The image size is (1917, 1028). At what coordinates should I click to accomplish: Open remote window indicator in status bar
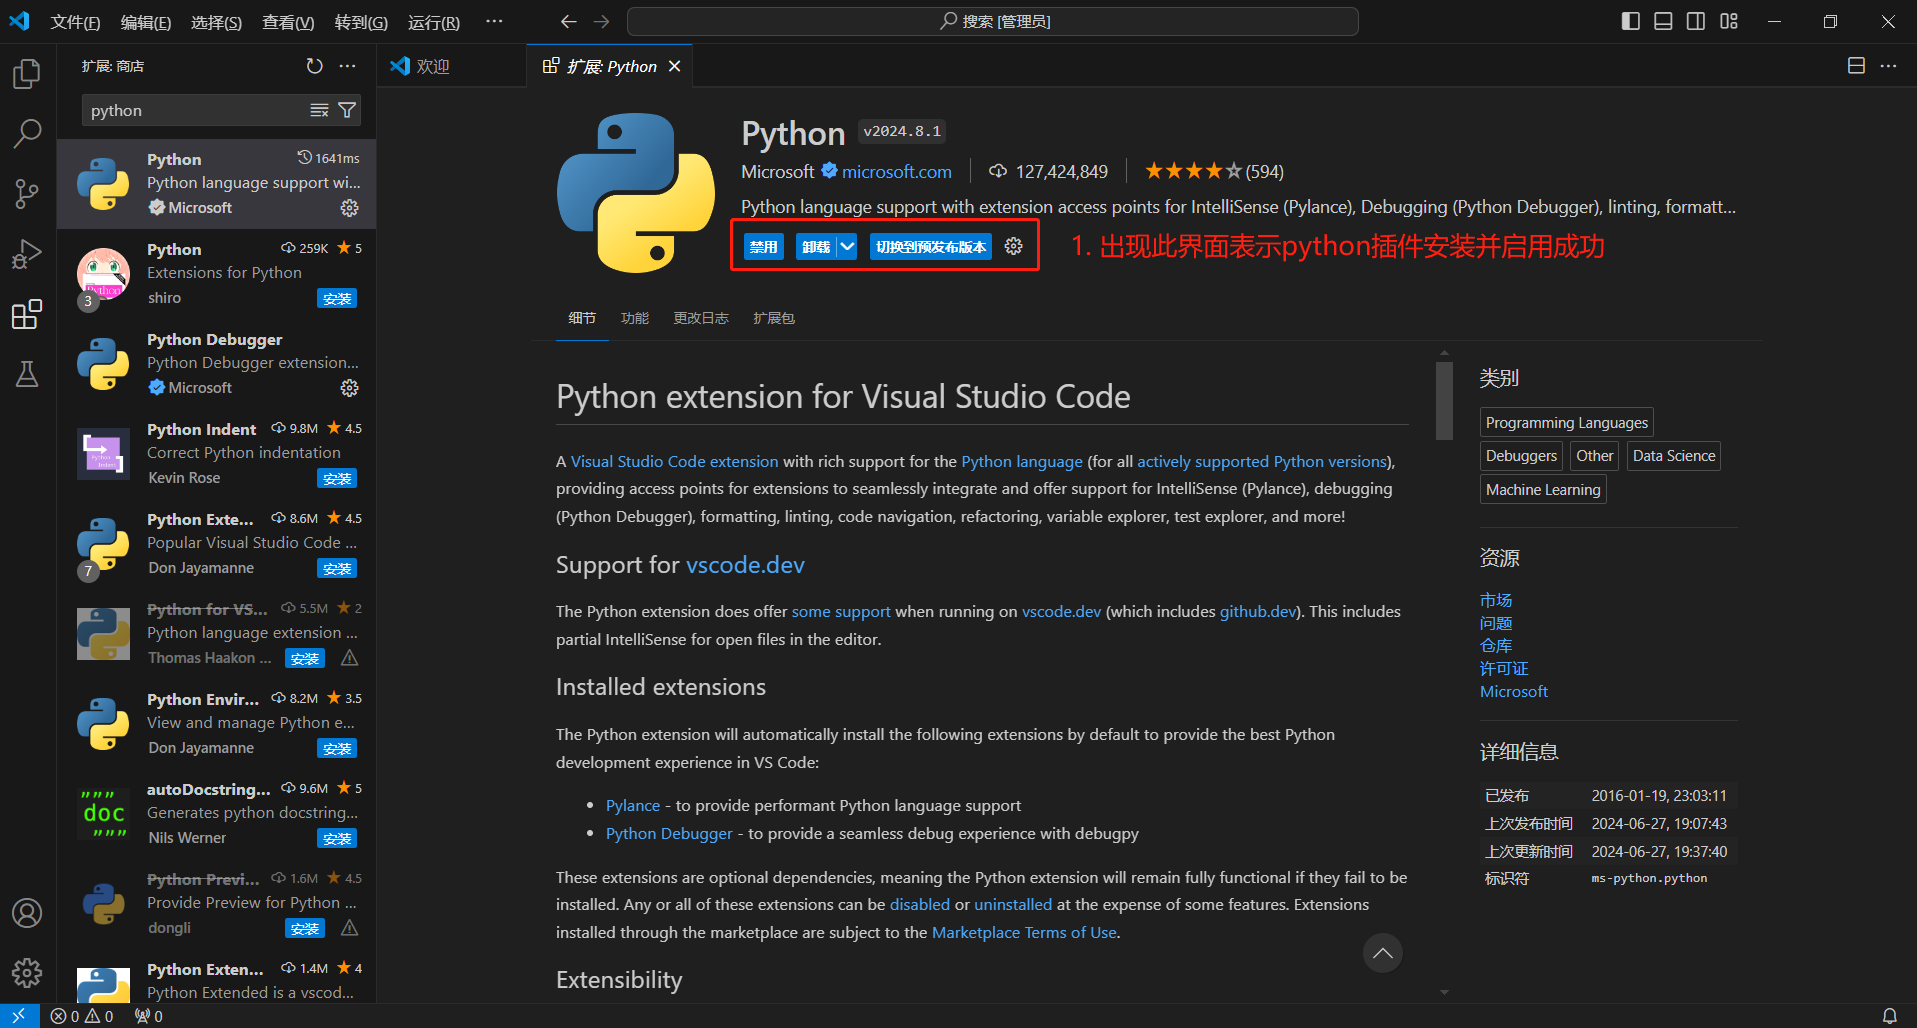19,1016
